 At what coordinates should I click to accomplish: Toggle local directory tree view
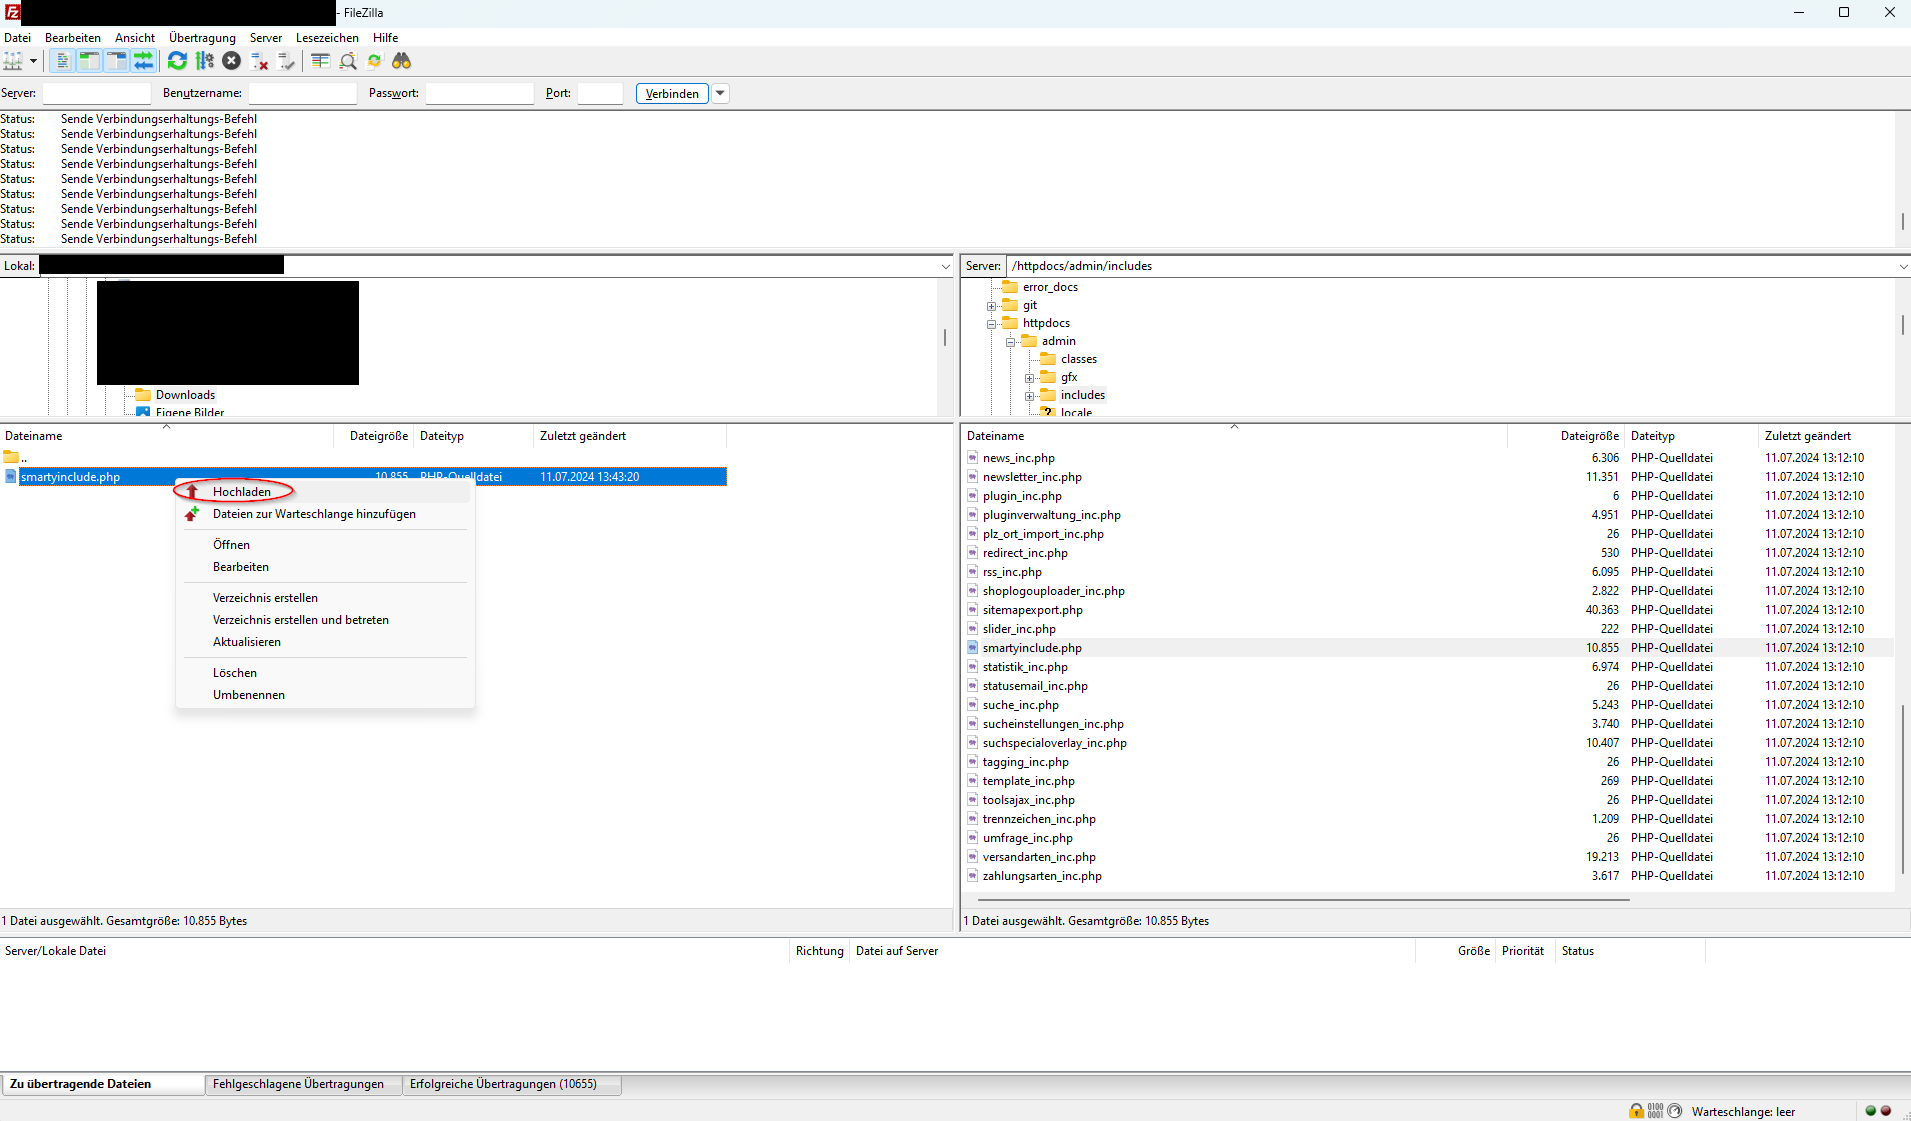pos(89,61)
